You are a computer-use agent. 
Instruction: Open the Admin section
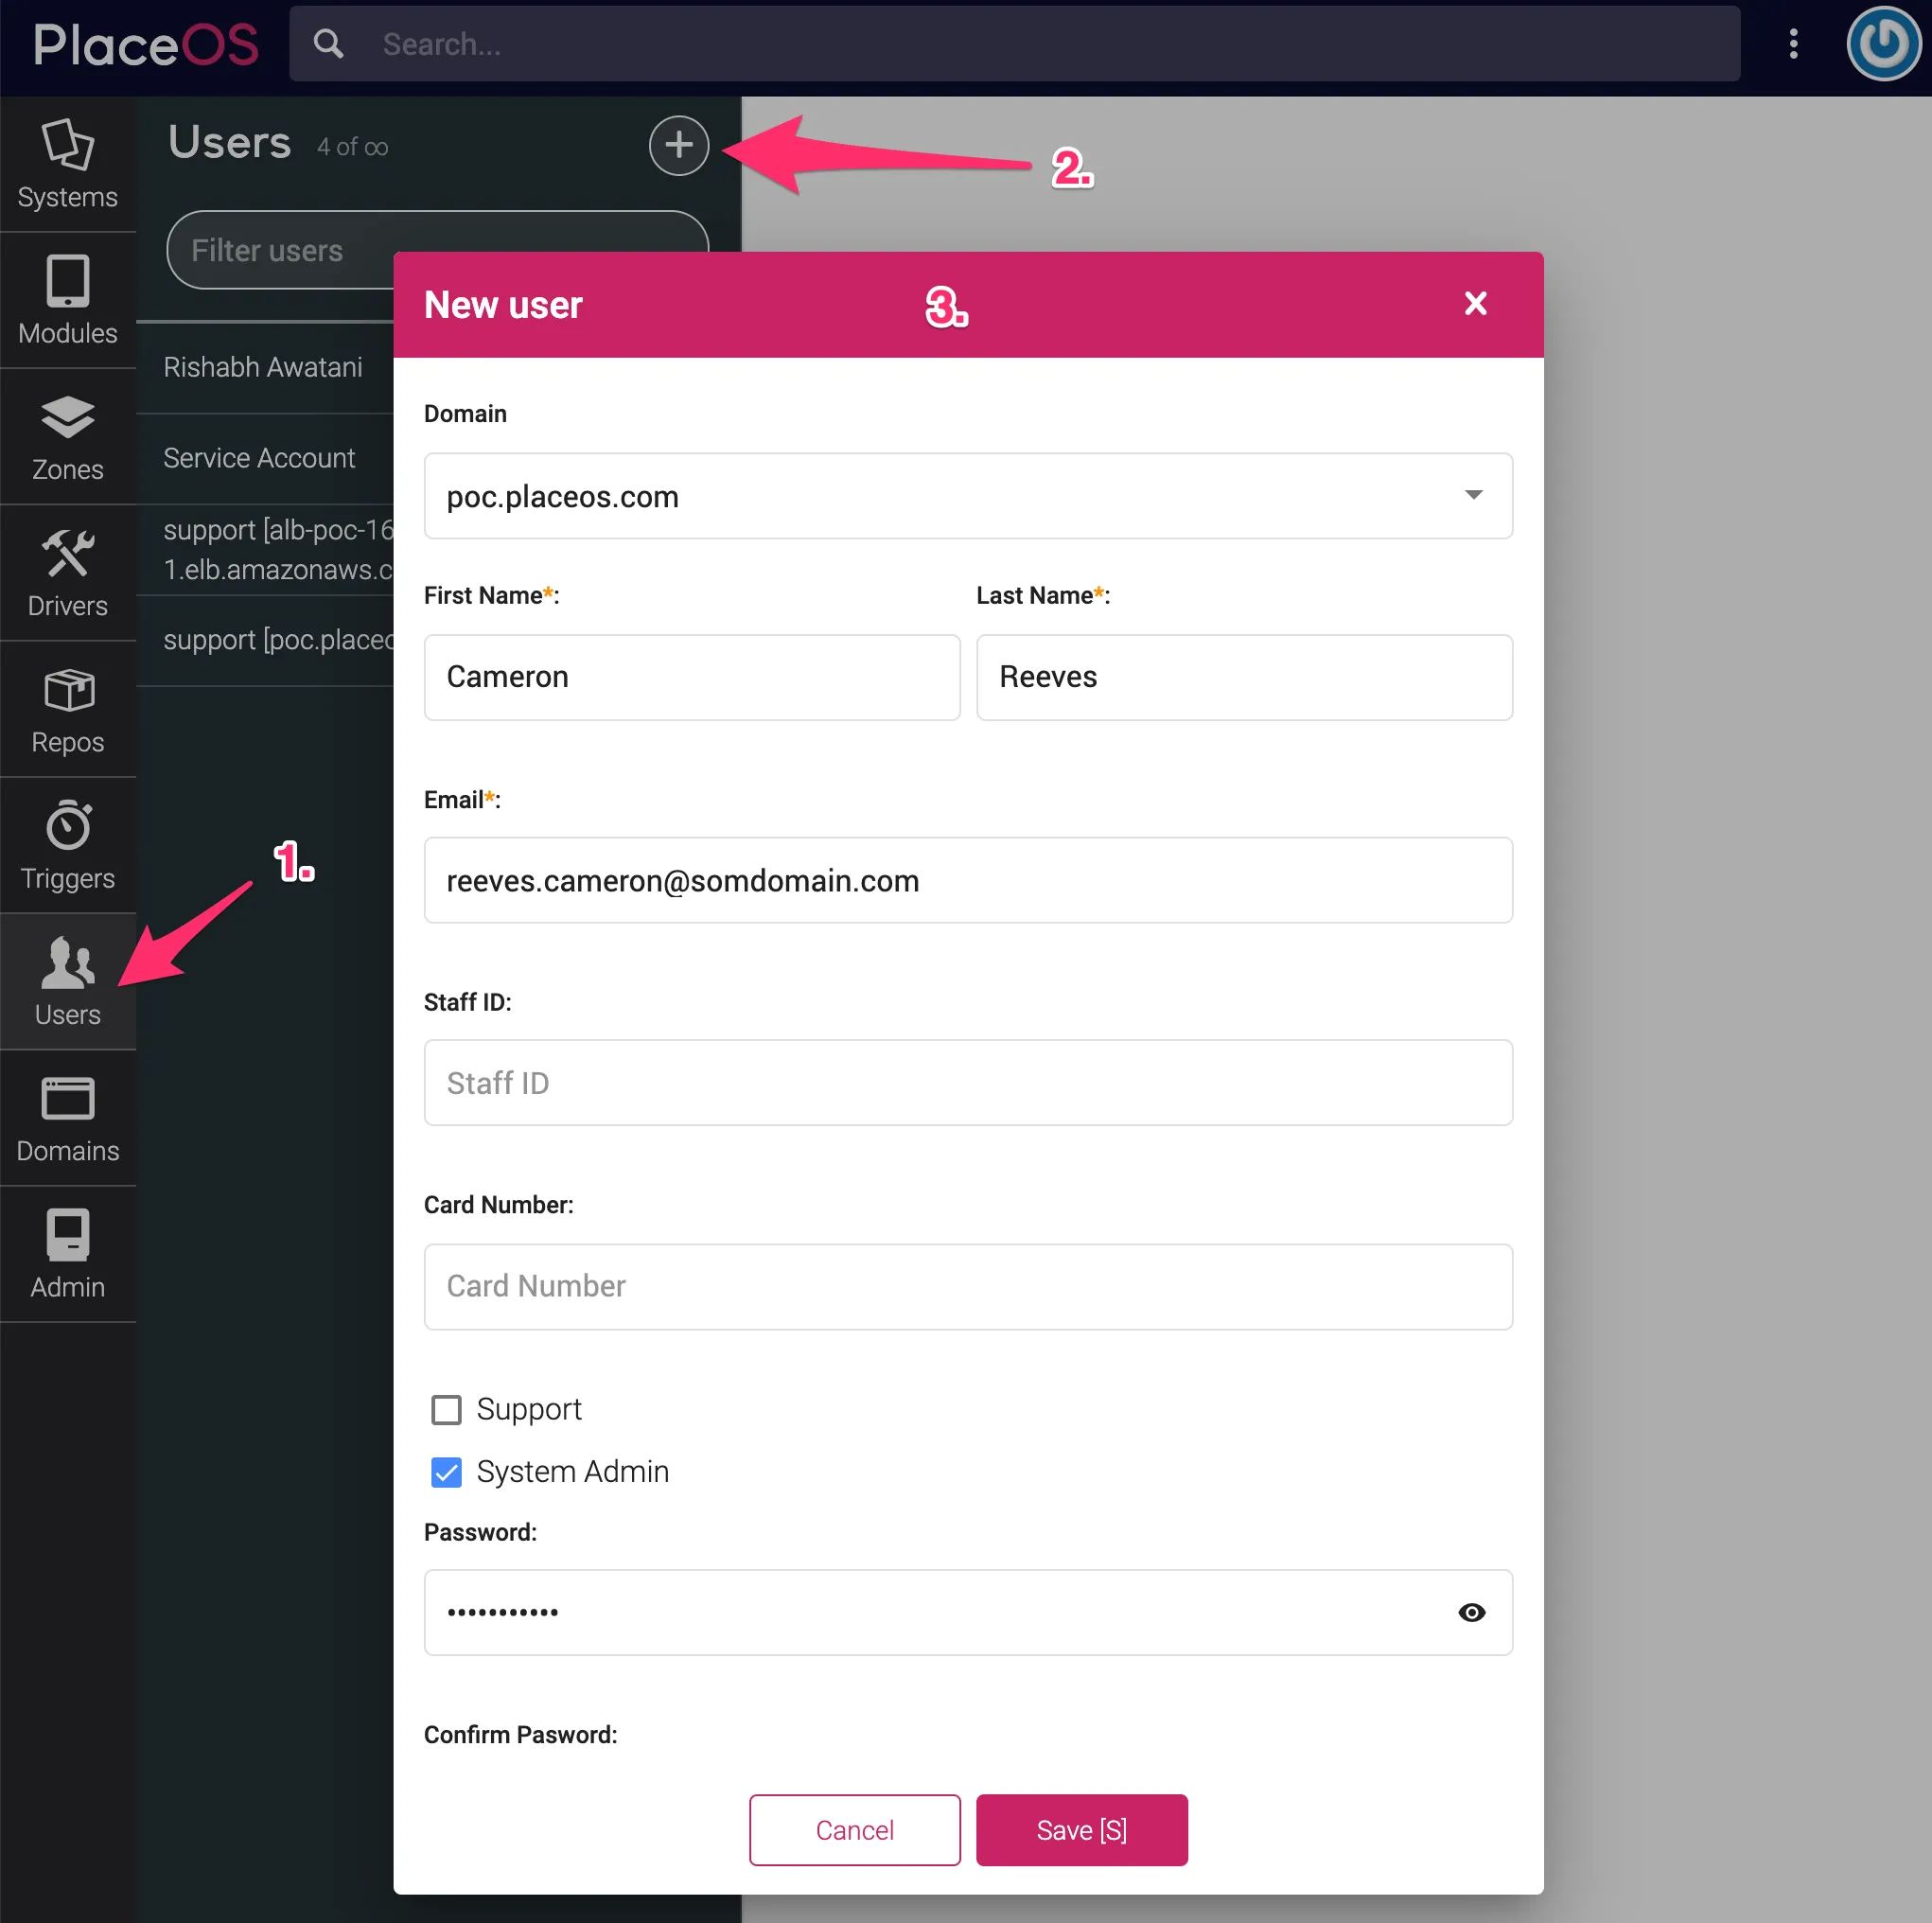click(x=67, y=1255)
